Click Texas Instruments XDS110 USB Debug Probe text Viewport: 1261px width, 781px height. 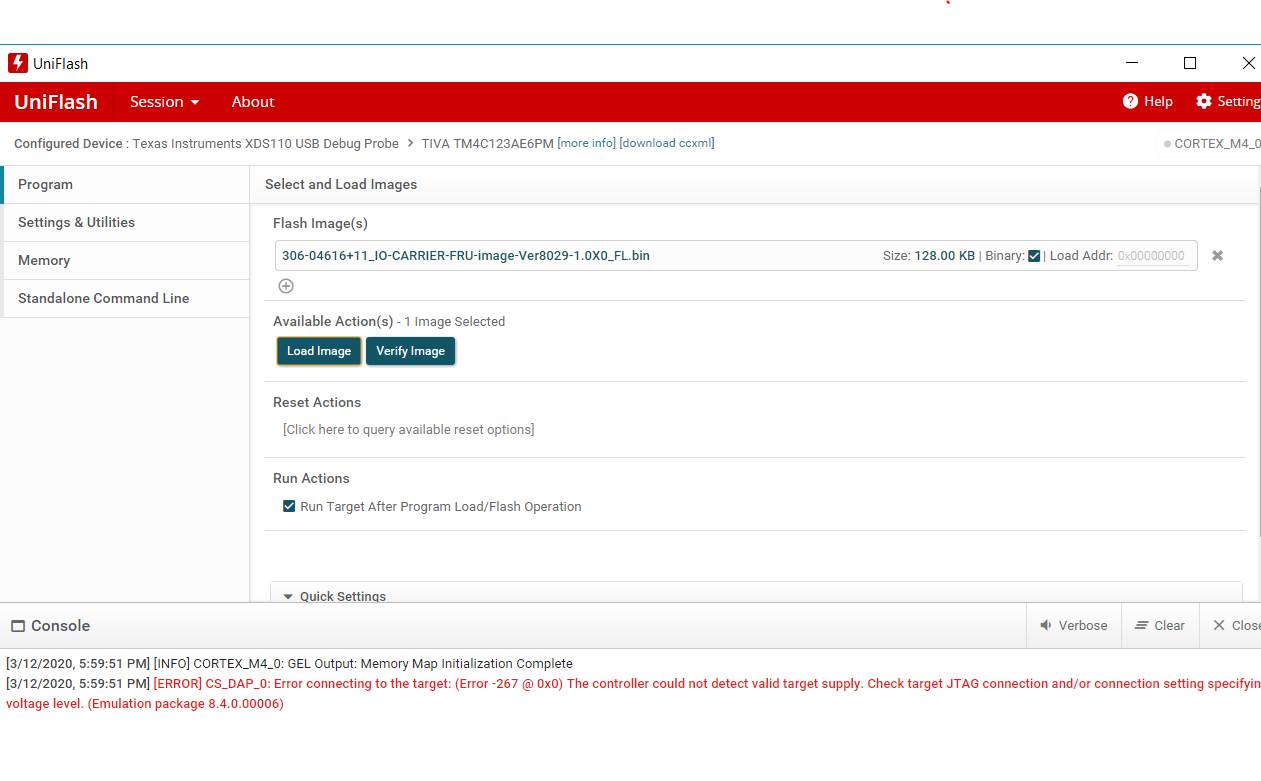[266, 143]
